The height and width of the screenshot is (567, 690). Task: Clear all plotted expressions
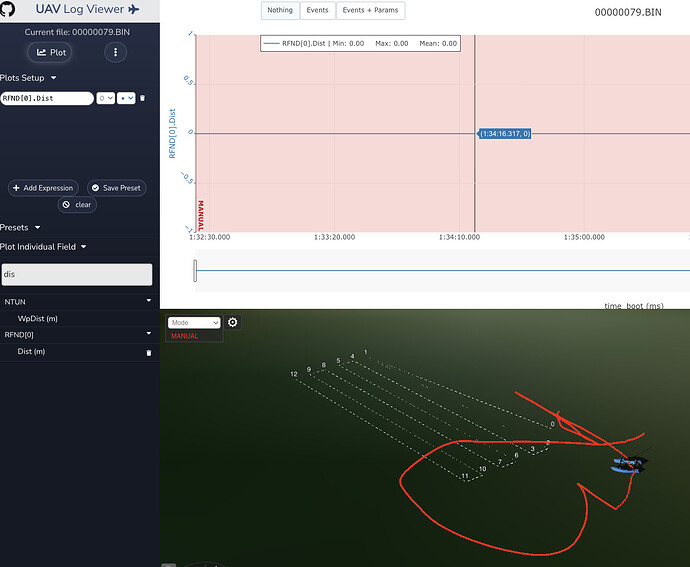(77, 205)
